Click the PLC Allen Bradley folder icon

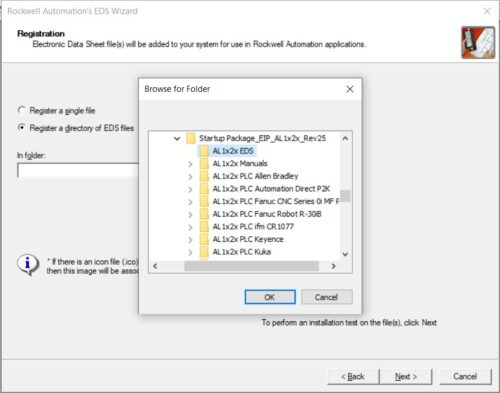[204, 176]
